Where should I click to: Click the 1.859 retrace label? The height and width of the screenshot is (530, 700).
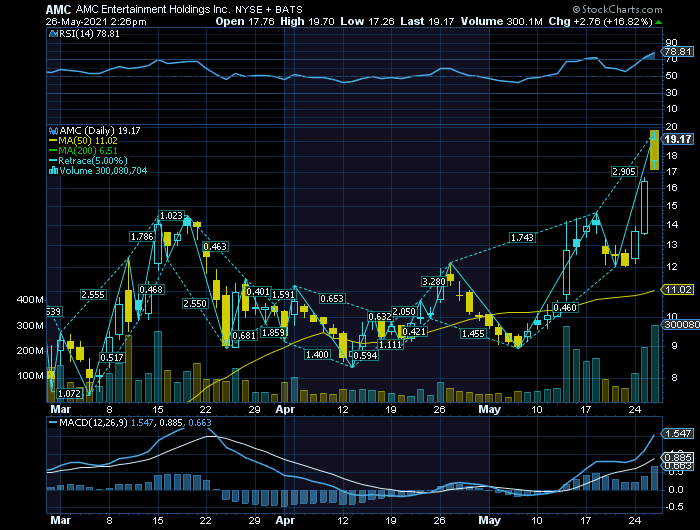(x=273, y=333)
